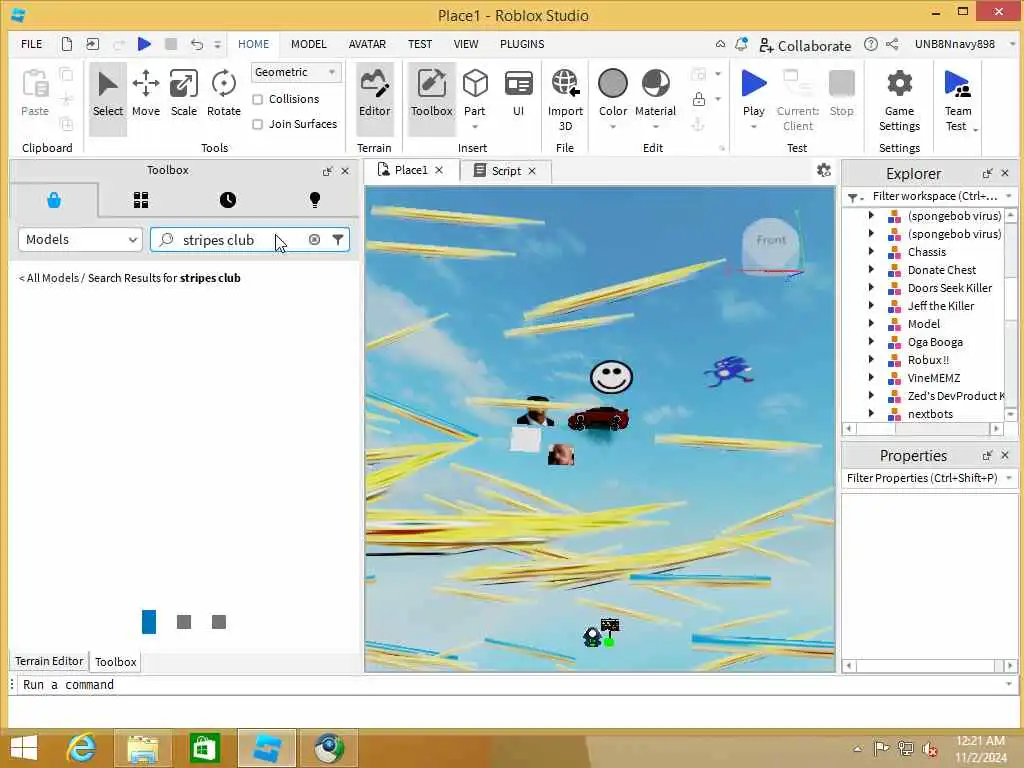This screenshot has width=1024, height=768.
Task: Open the Color tool icon
Action: click(613, 84)
